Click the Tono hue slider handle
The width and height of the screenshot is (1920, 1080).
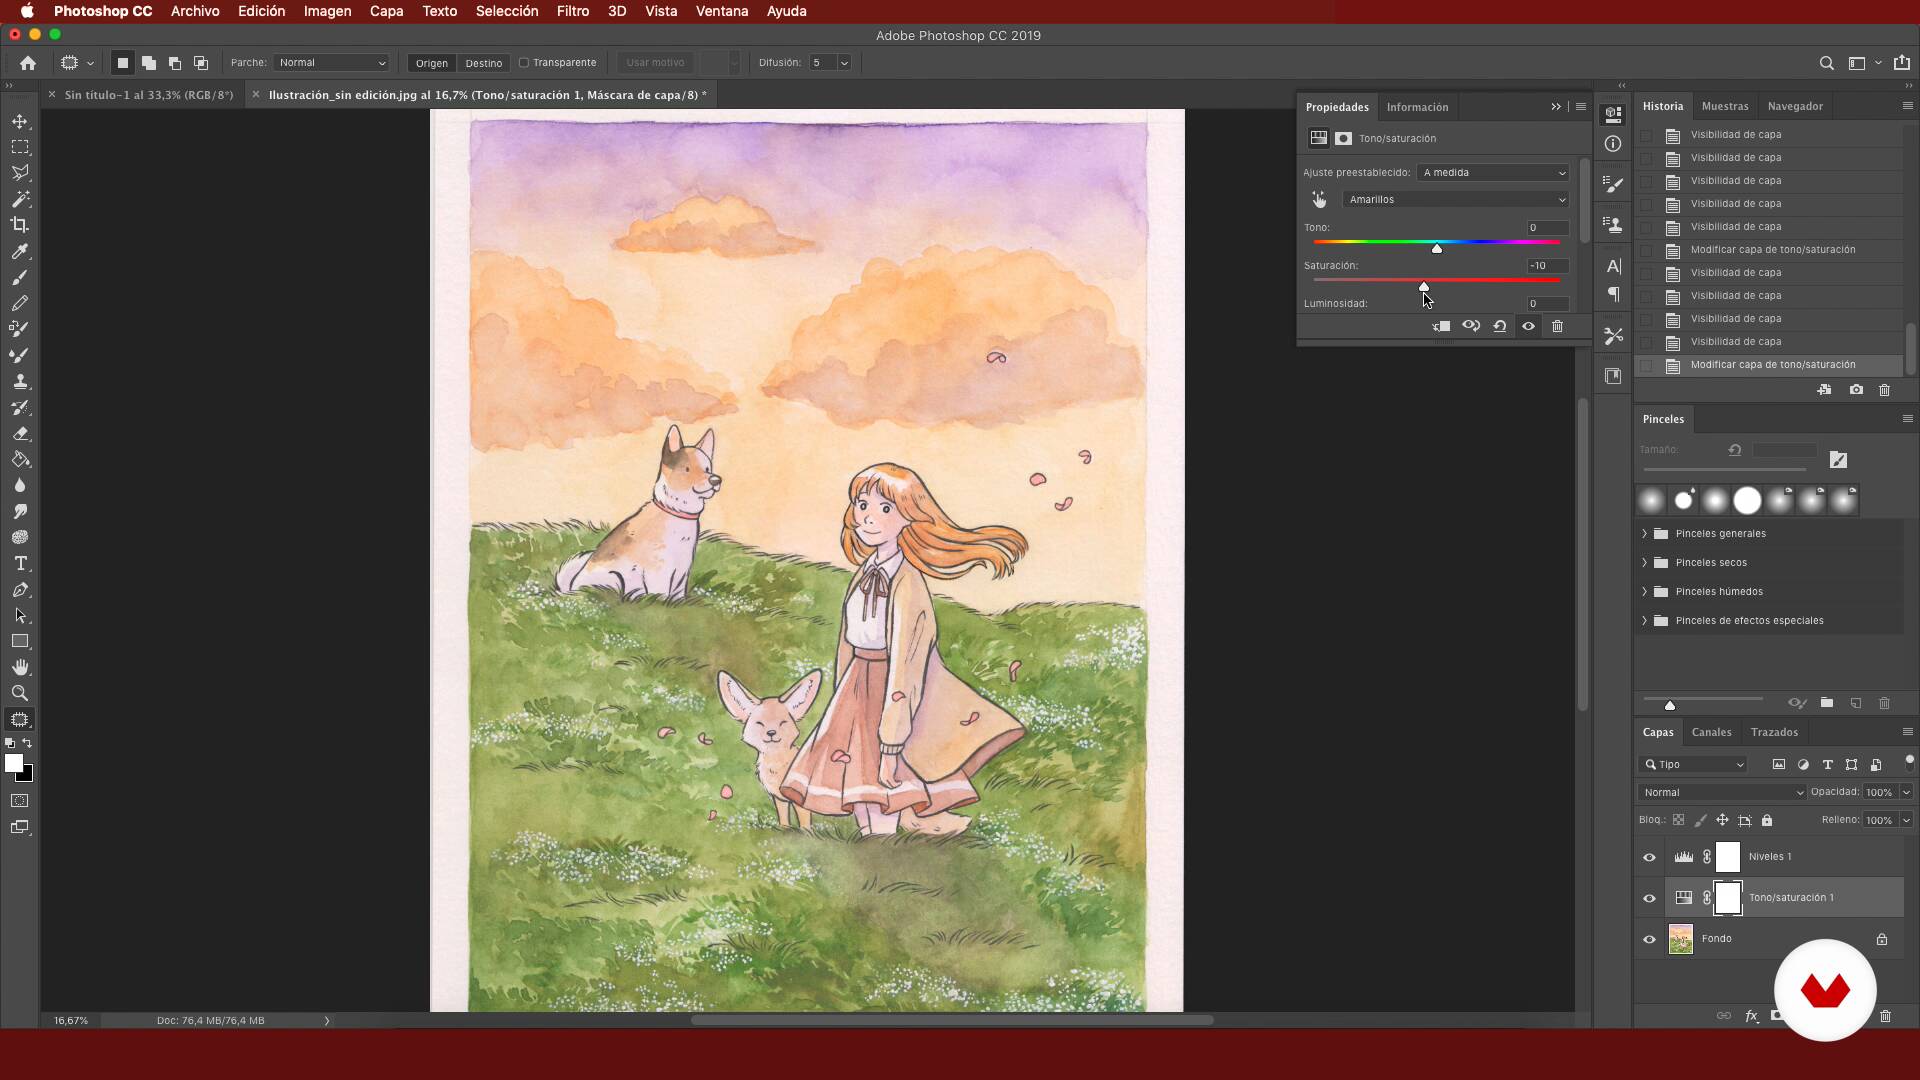(x=1437, y=248)
